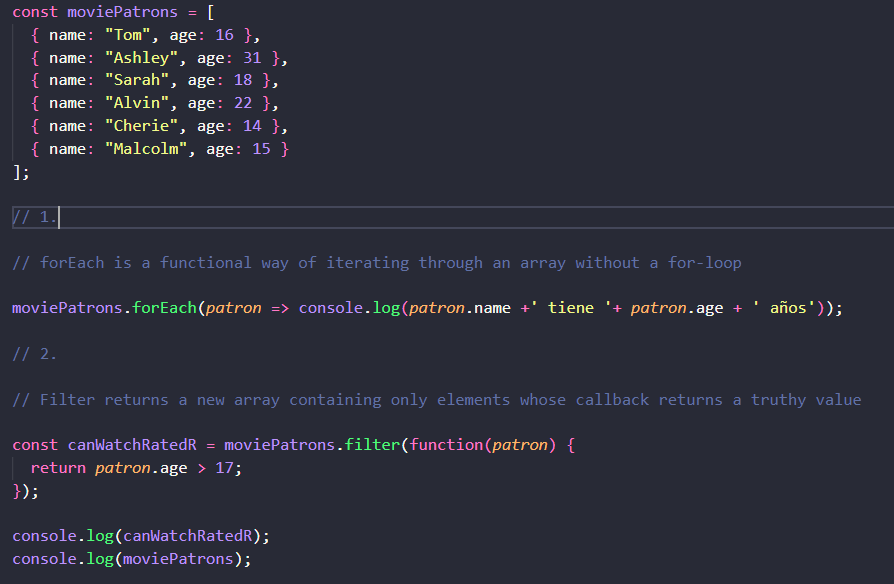Click the "// 2." comment
Screen dimensions: 894x584
35,354
